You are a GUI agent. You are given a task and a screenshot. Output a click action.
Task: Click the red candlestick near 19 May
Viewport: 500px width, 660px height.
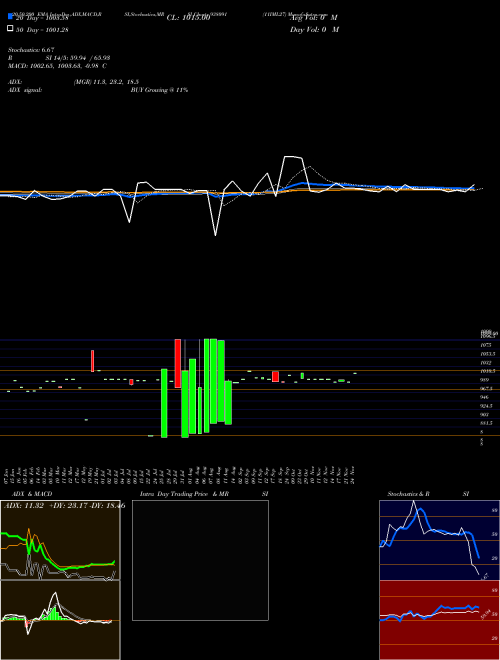(93, 361)
